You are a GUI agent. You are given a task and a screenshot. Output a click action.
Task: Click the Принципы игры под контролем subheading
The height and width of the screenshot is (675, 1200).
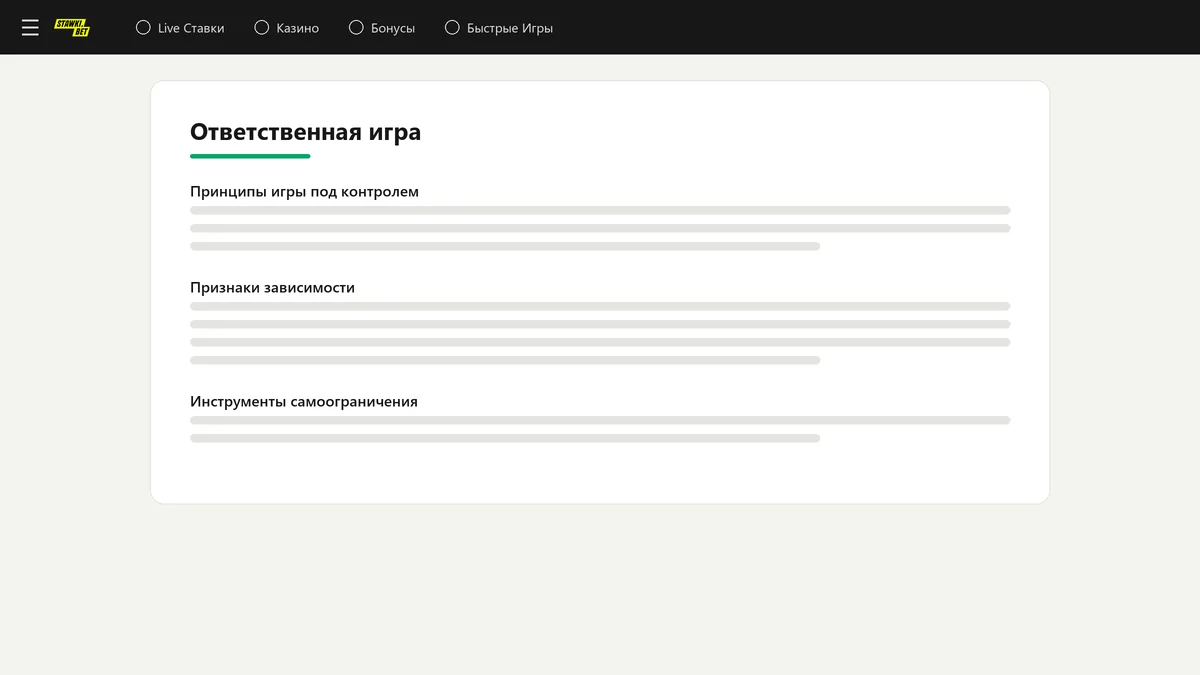point(304,192)
